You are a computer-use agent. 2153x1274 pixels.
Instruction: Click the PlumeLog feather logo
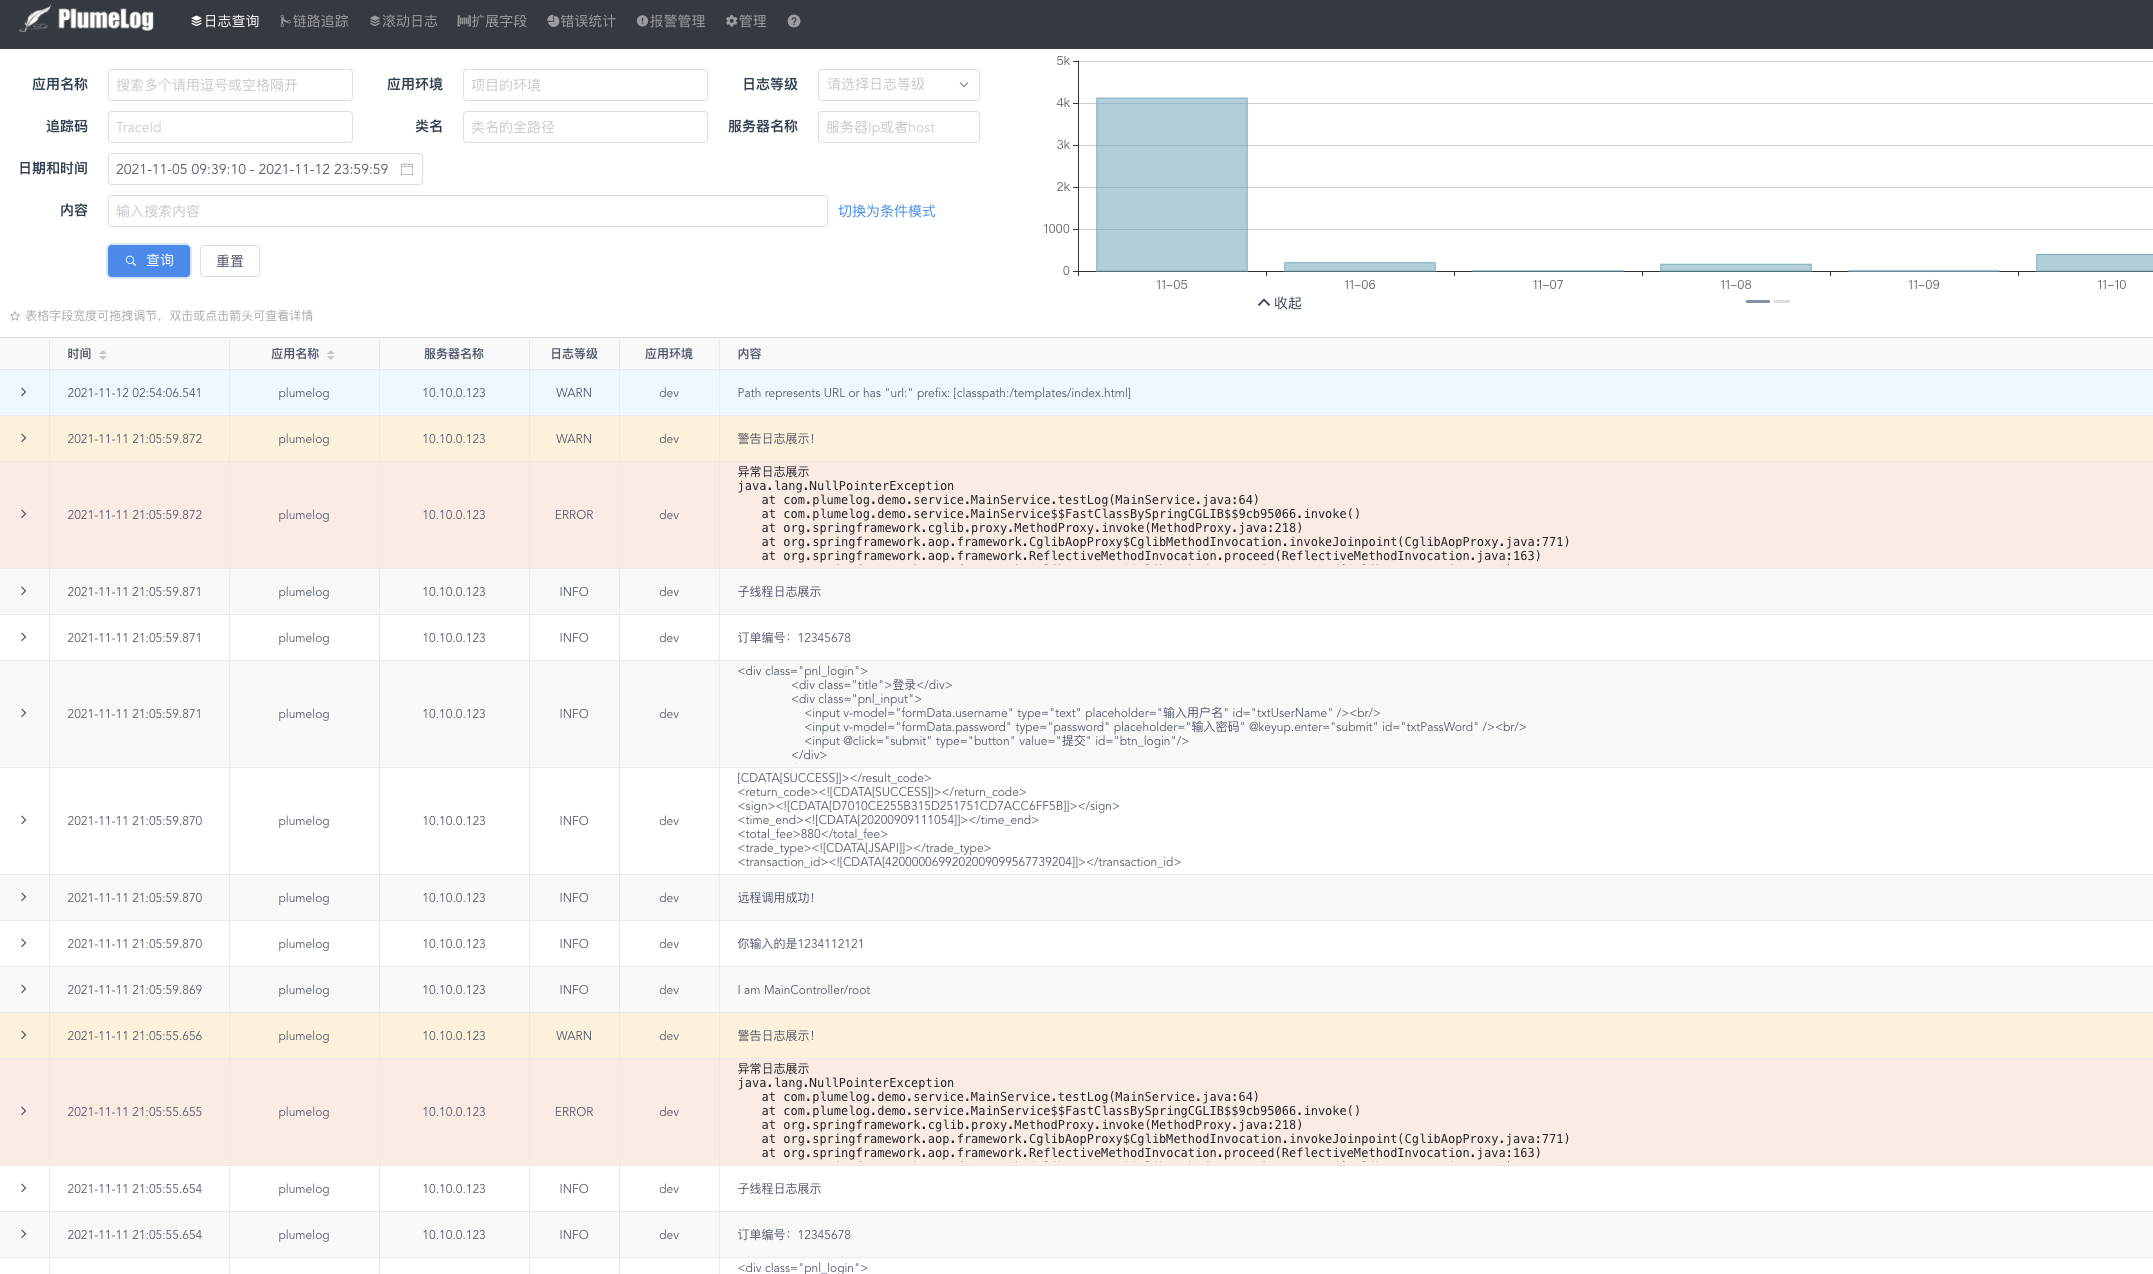88,19
